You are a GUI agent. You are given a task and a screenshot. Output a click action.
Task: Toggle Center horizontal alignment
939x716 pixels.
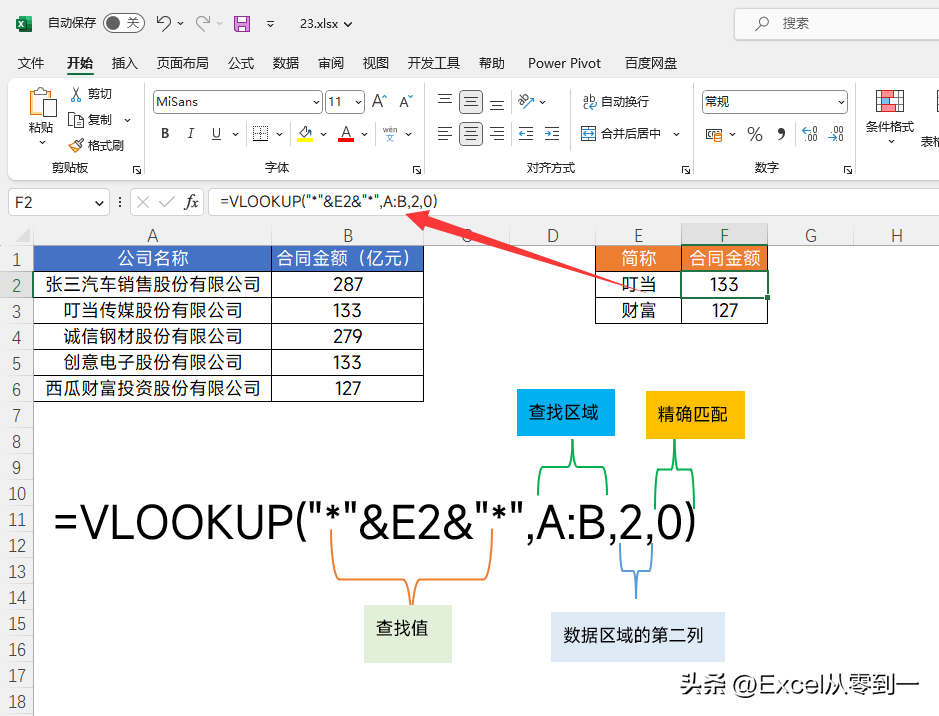471,134
